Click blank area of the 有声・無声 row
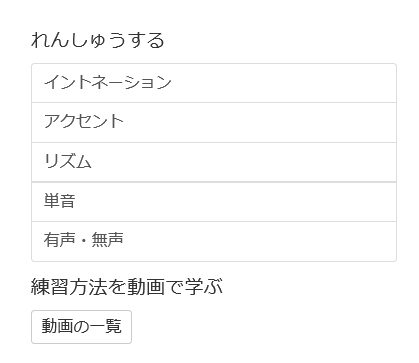The width and height of the screenshot is (419, 363). (x=260, y=241)
